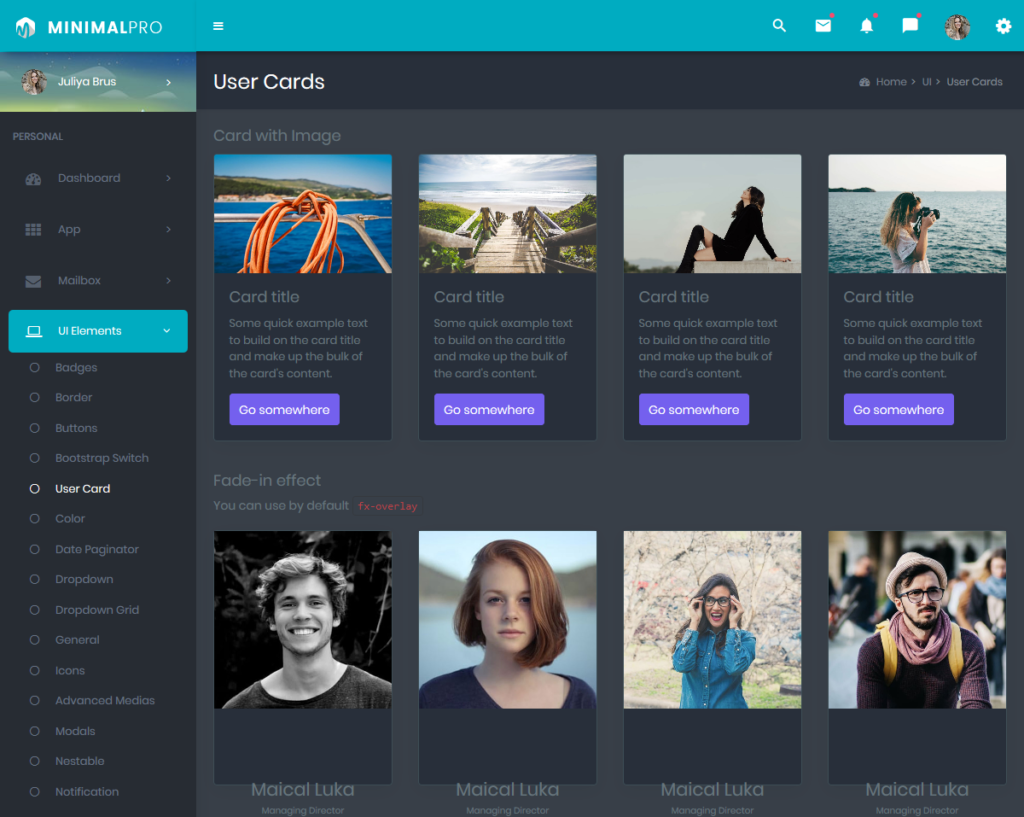Click the orange rope boat image
The width and height of the screenshot is (1024, 817).
coord(303,214)
